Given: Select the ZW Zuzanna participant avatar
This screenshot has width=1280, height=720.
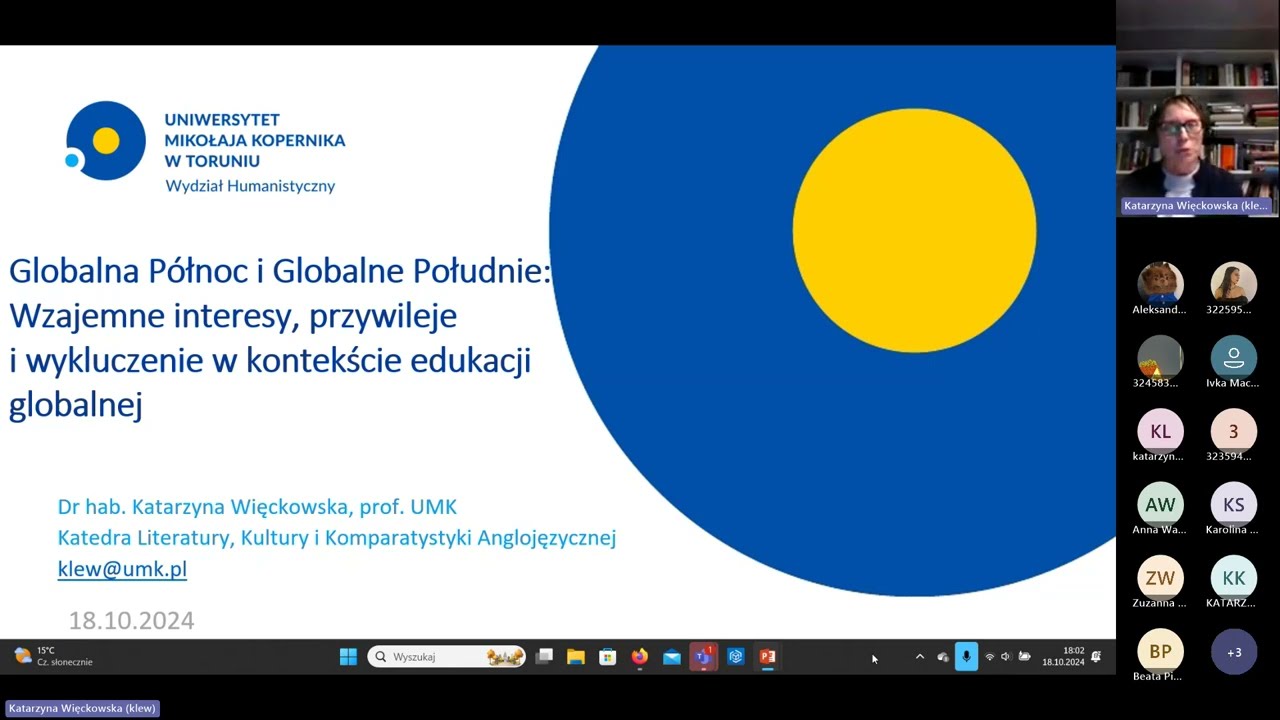Looking at the screenshot, I should (x=1160, y=578).
